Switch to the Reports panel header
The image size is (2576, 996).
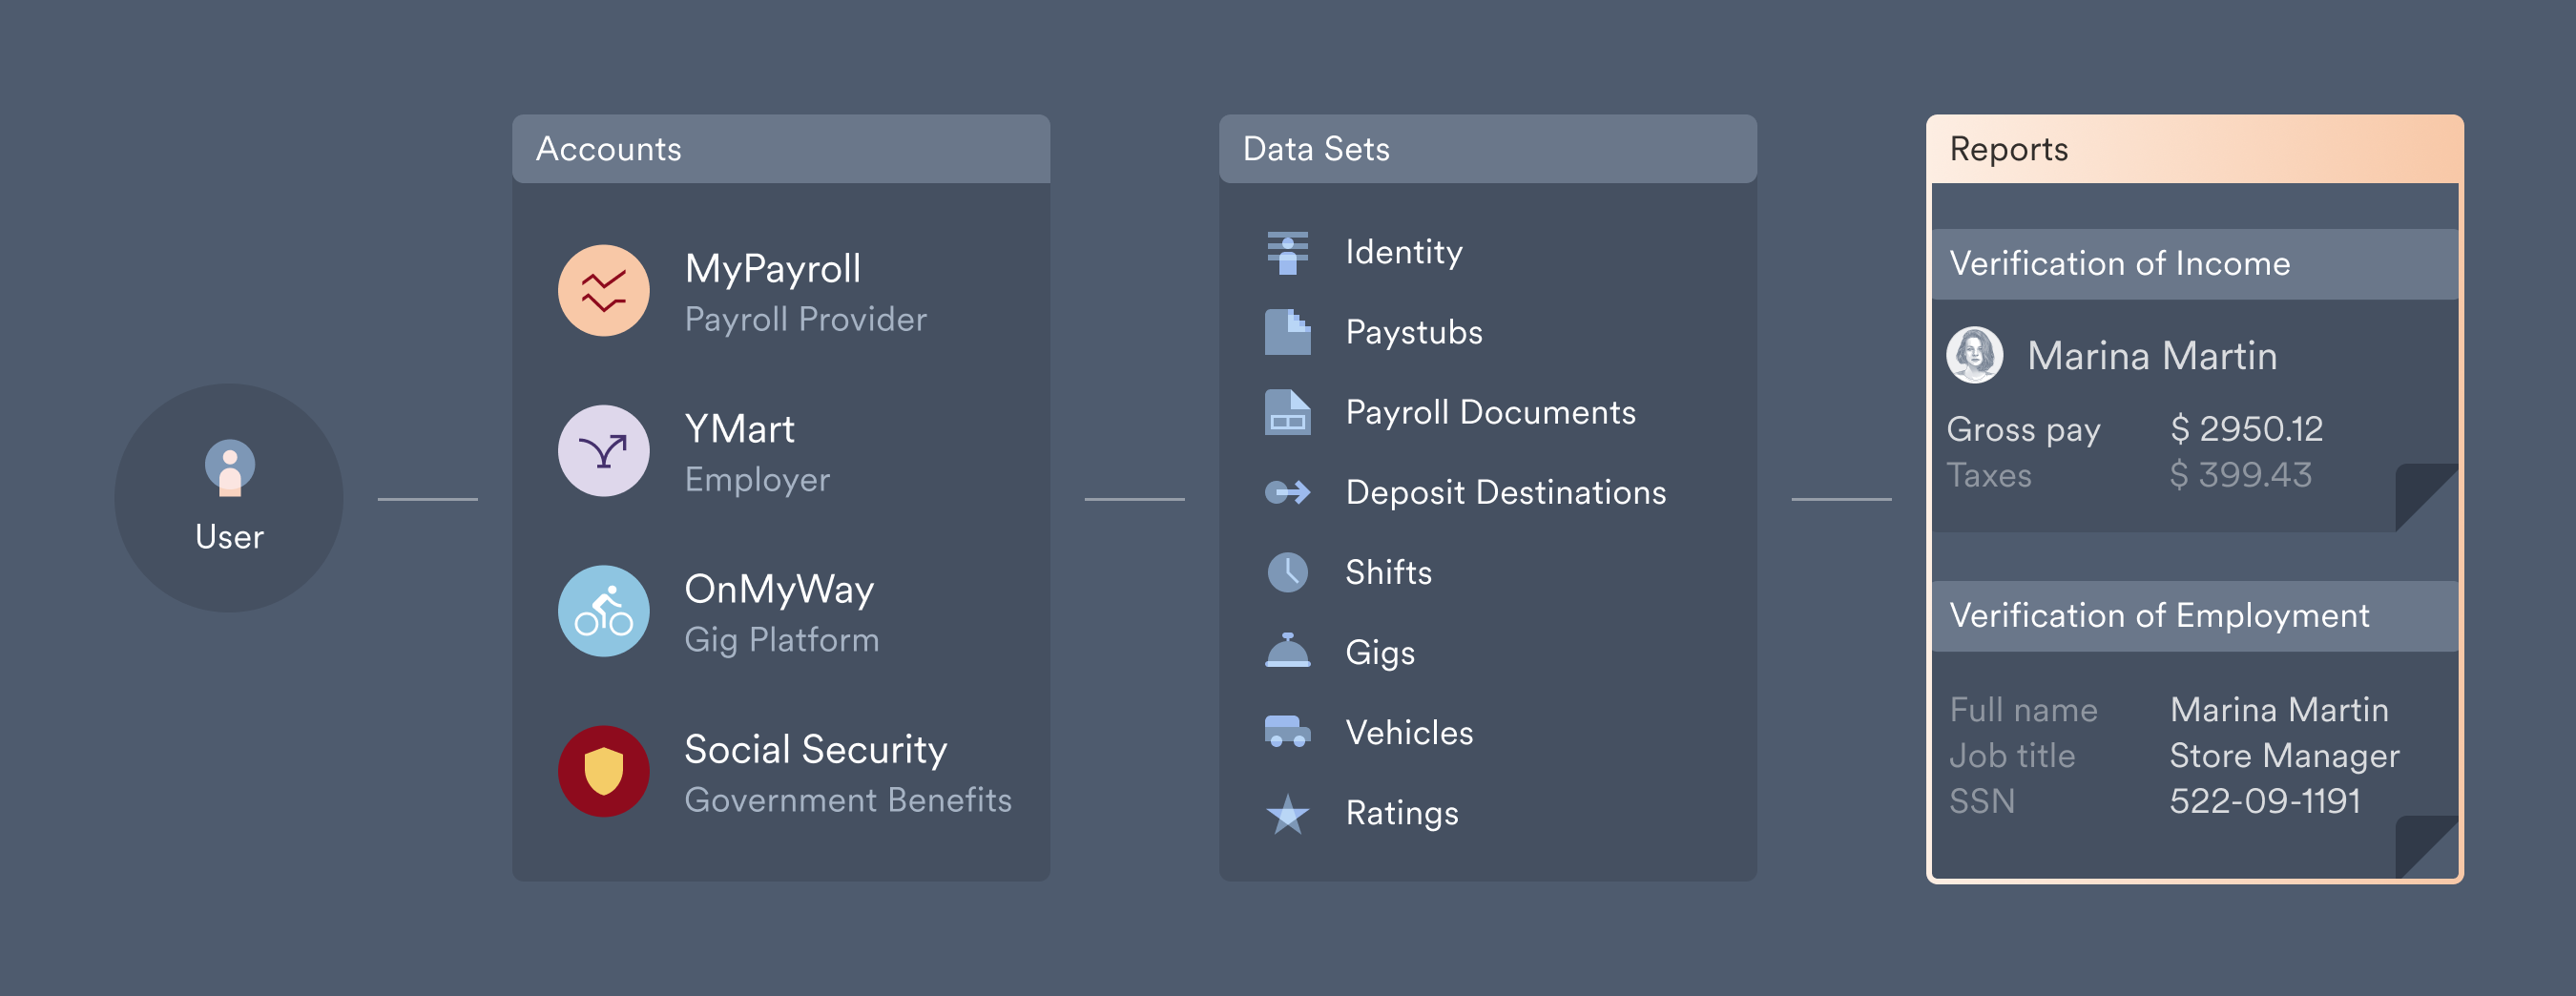[x=2194, y=149]
